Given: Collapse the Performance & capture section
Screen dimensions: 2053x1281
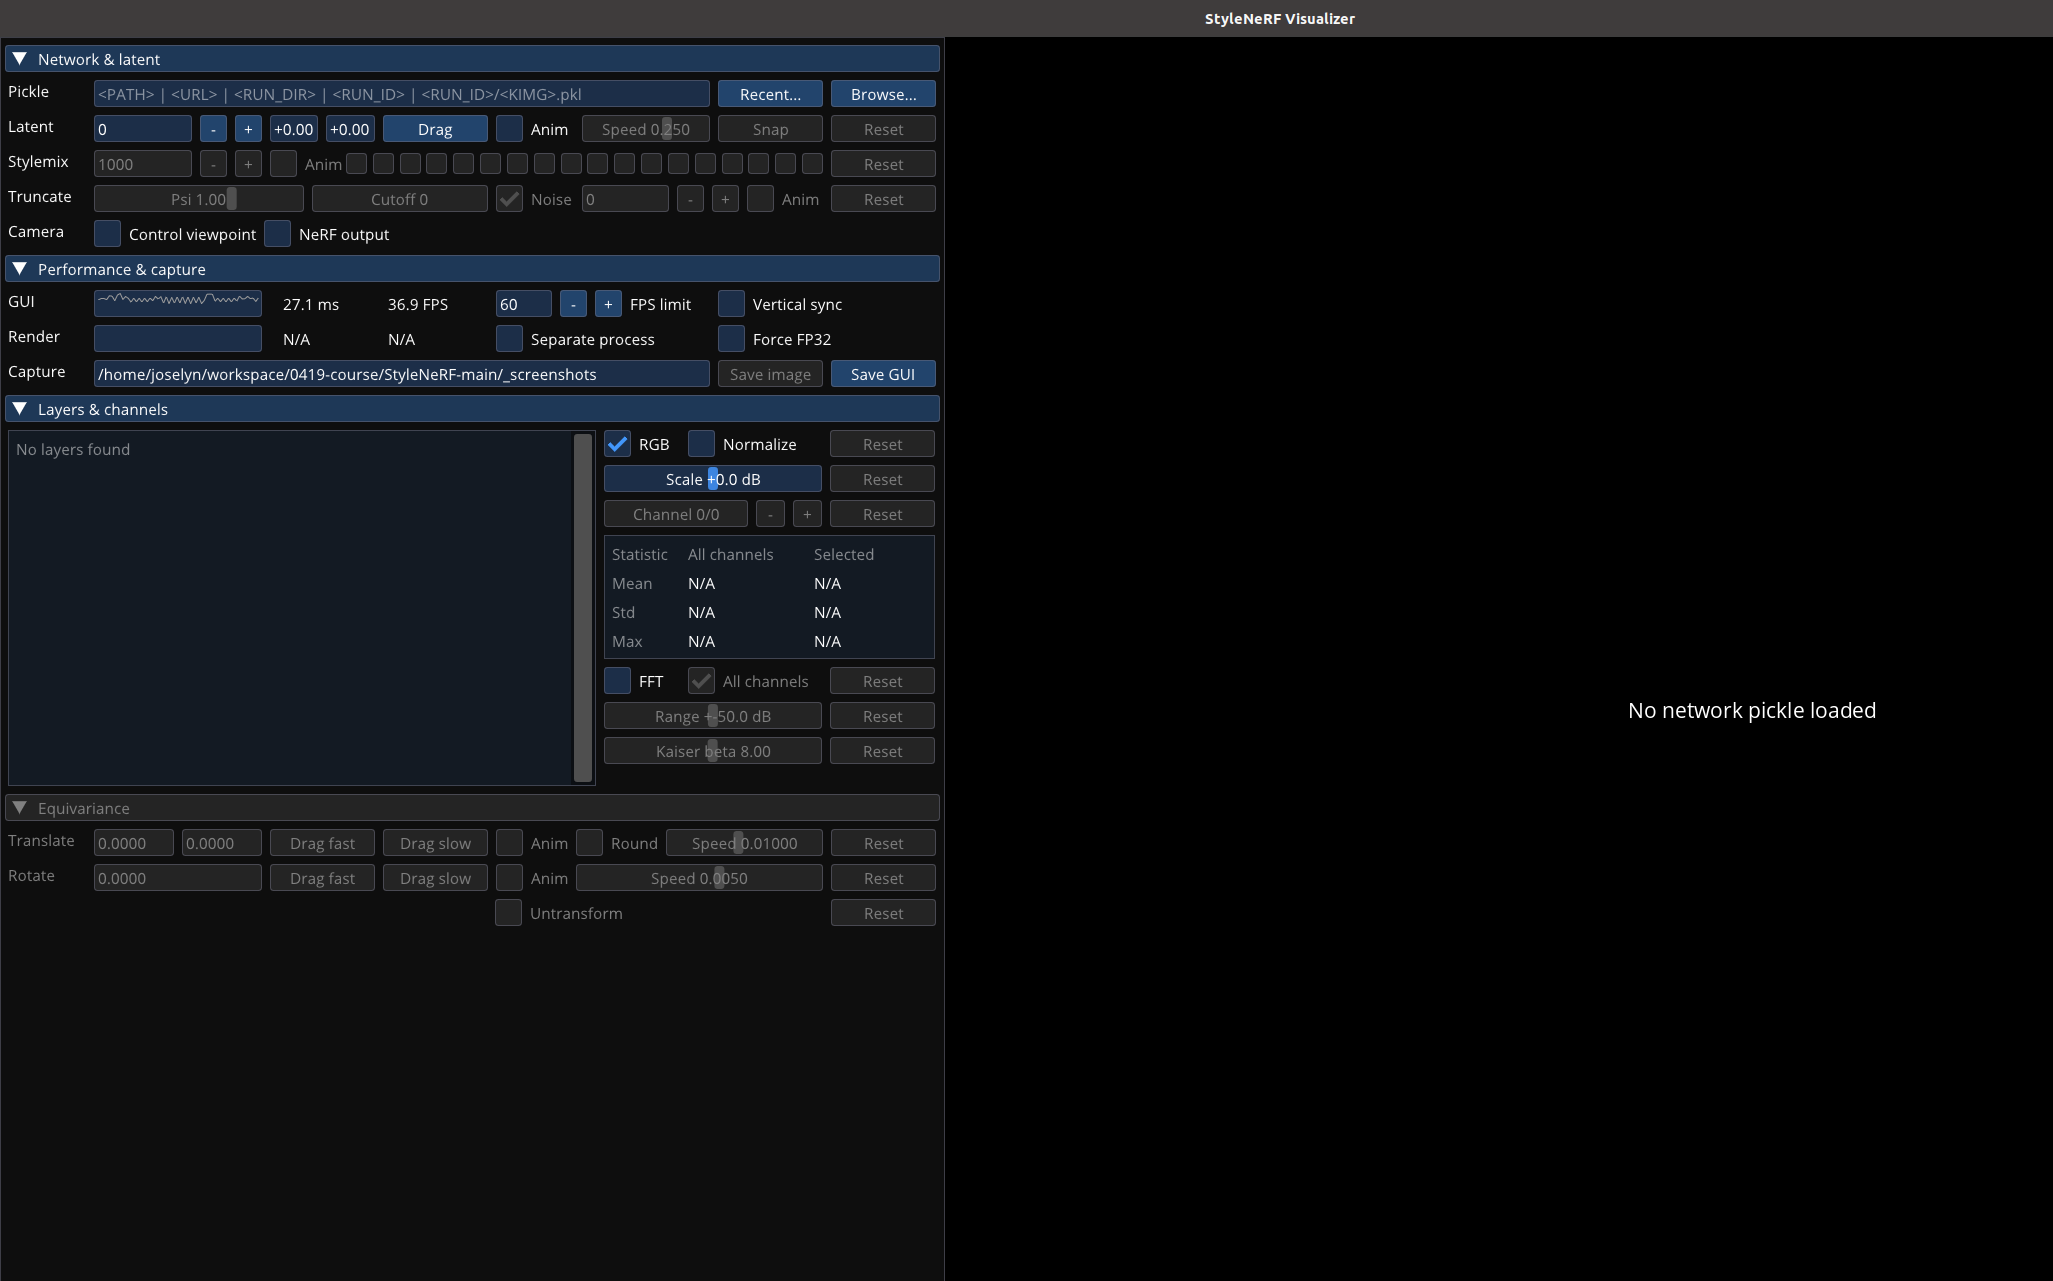Looking at the screenshot, I should [x=20, y=269].
